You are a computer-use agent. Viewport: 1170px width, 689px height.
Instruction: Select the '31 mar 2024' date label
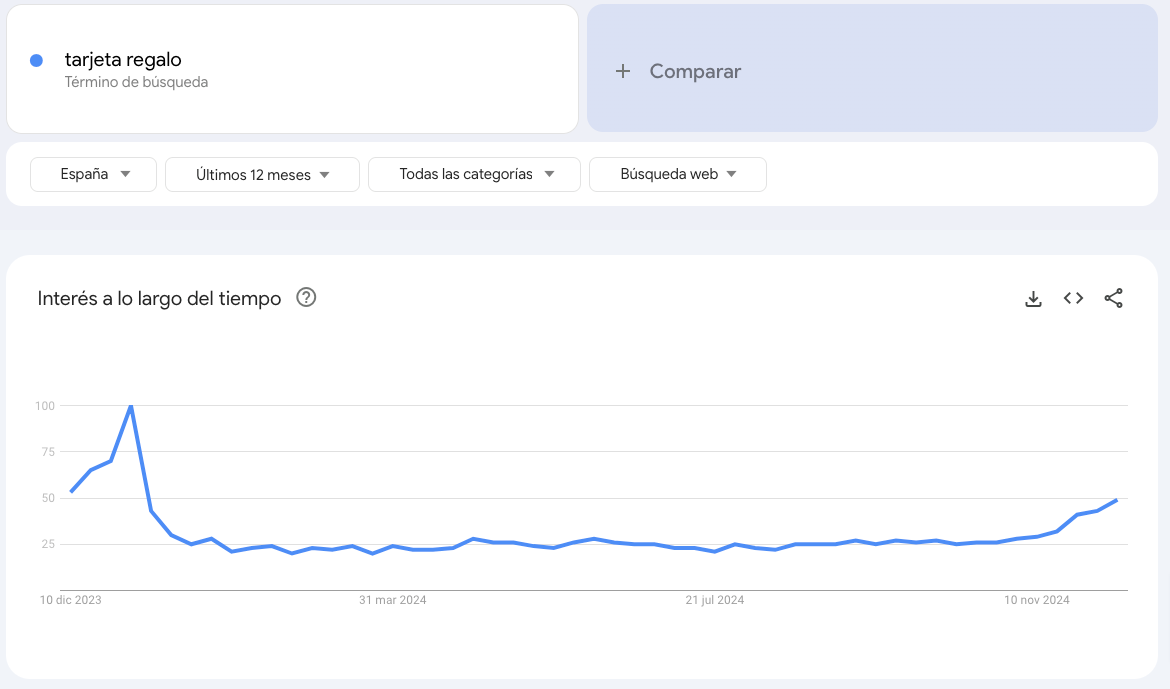coord(393,600)
